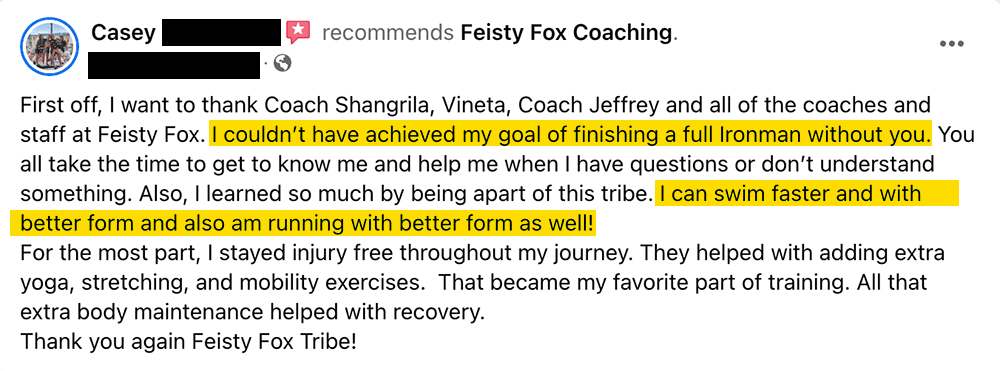Image resolution: width=1000 pixels, height=371 pixels.
Task: Visit Casey's profile via the name
Action: (123, 33)
